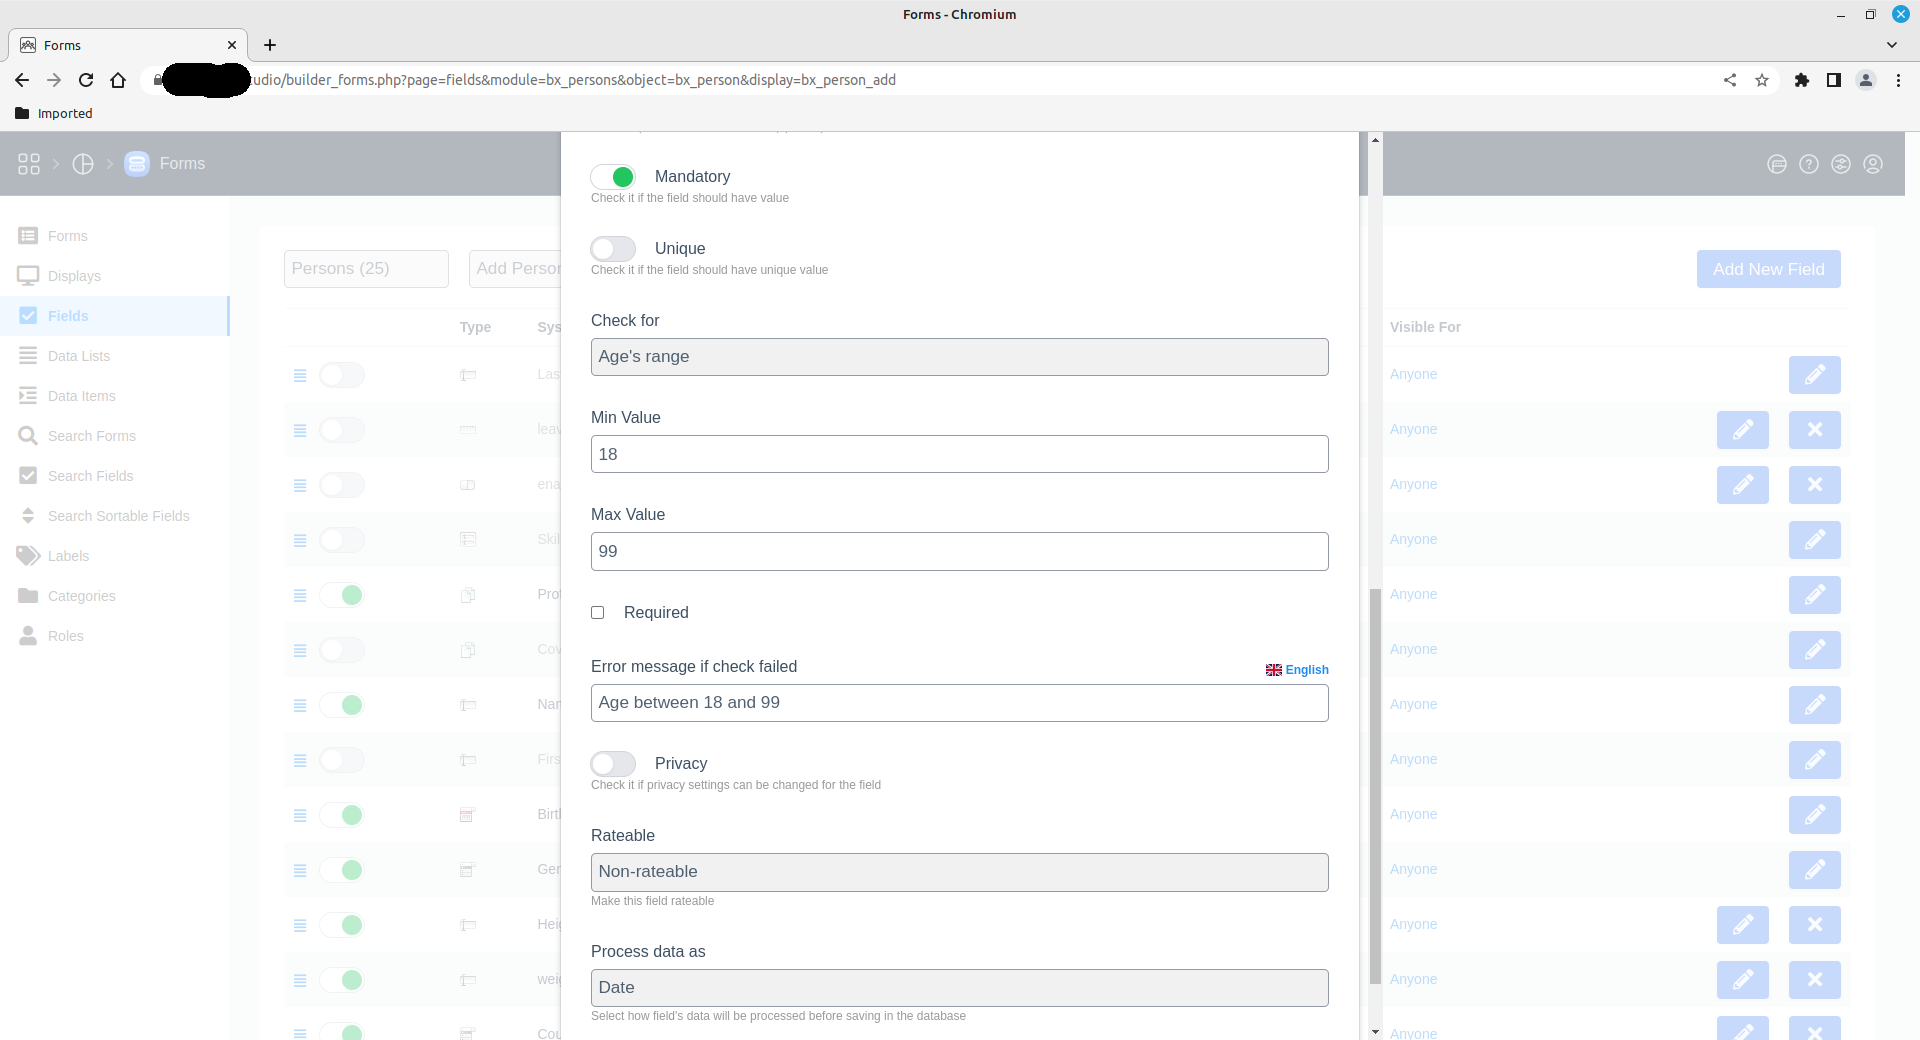
Task: Turn on the Privacy toggle
Action: (x=613, y=764)
